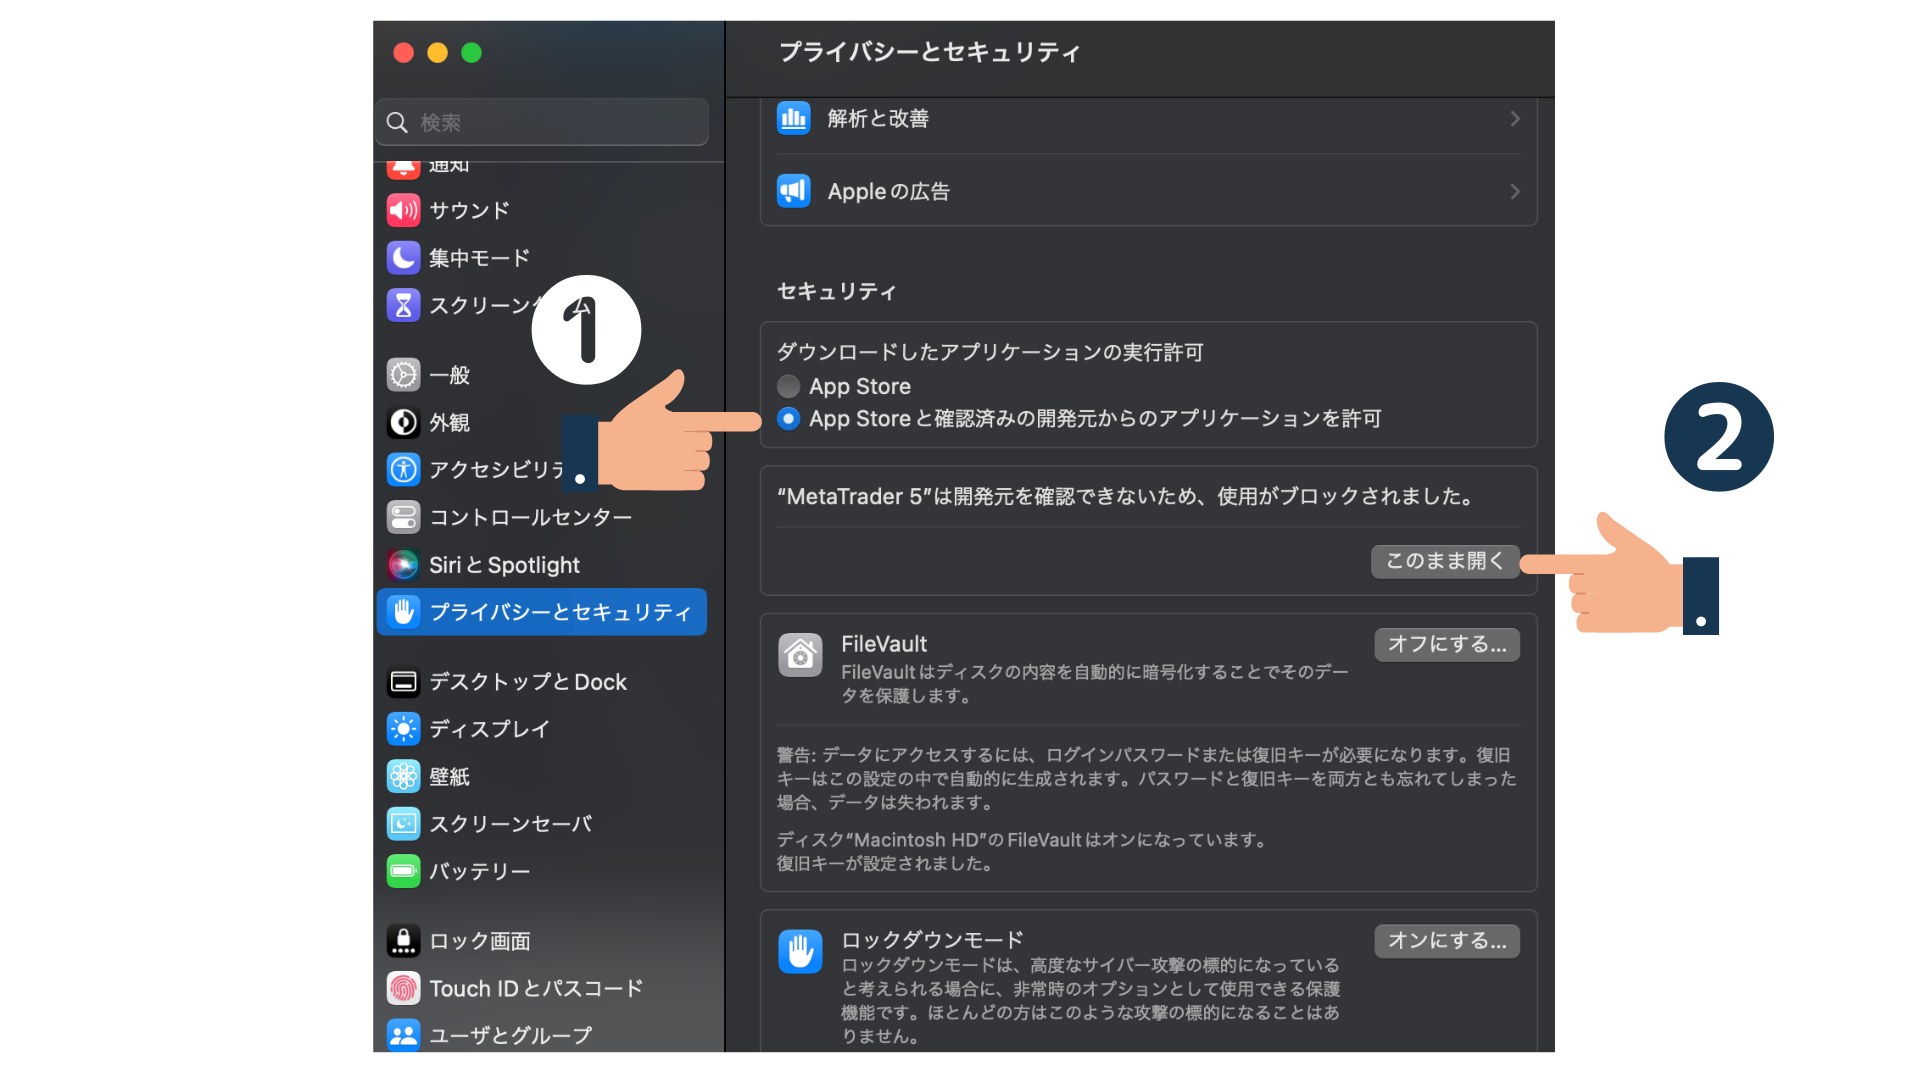
Task: Expand the Appleの広告 row chevron
Action: click(x=1514, y=191)
